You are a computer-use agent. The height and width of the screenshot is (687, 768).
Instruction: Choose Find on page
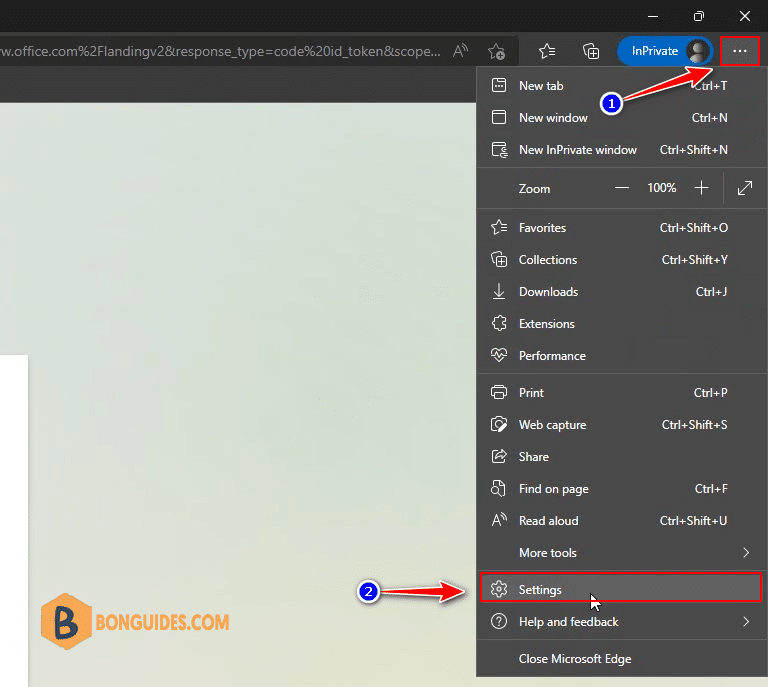pos(621,489)
